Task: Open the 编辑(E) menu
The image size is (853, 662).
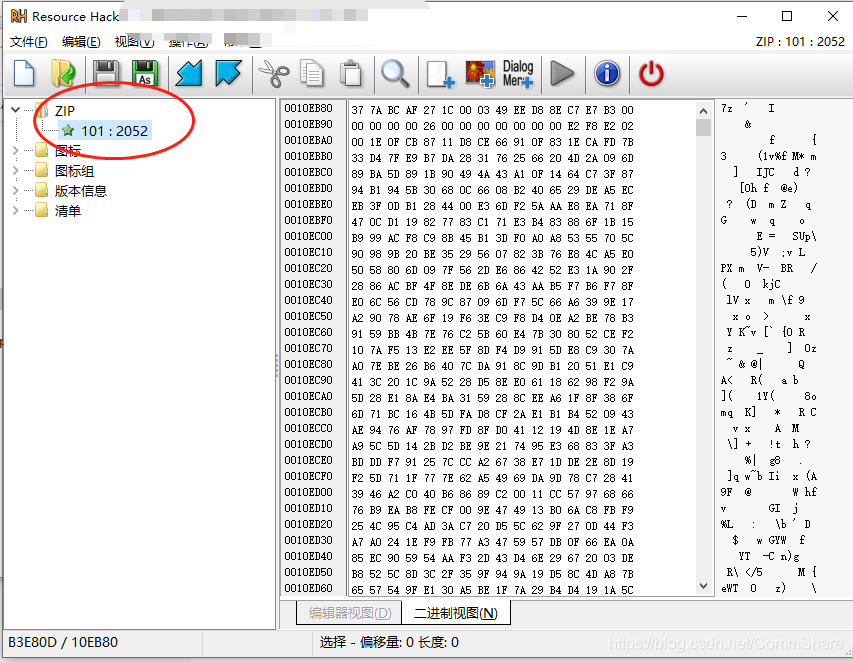Action: click(x=81, y=41)
